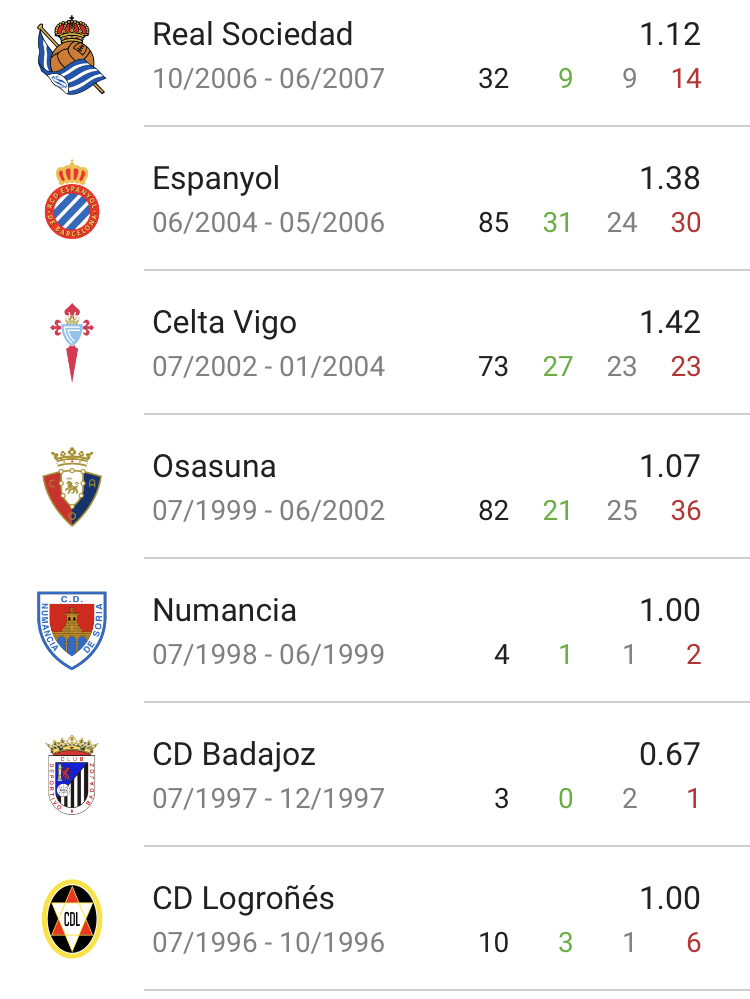Click the Osasuna club crest
The width and height of the screenshot is (750, 999).
click(x=72, y=487)
